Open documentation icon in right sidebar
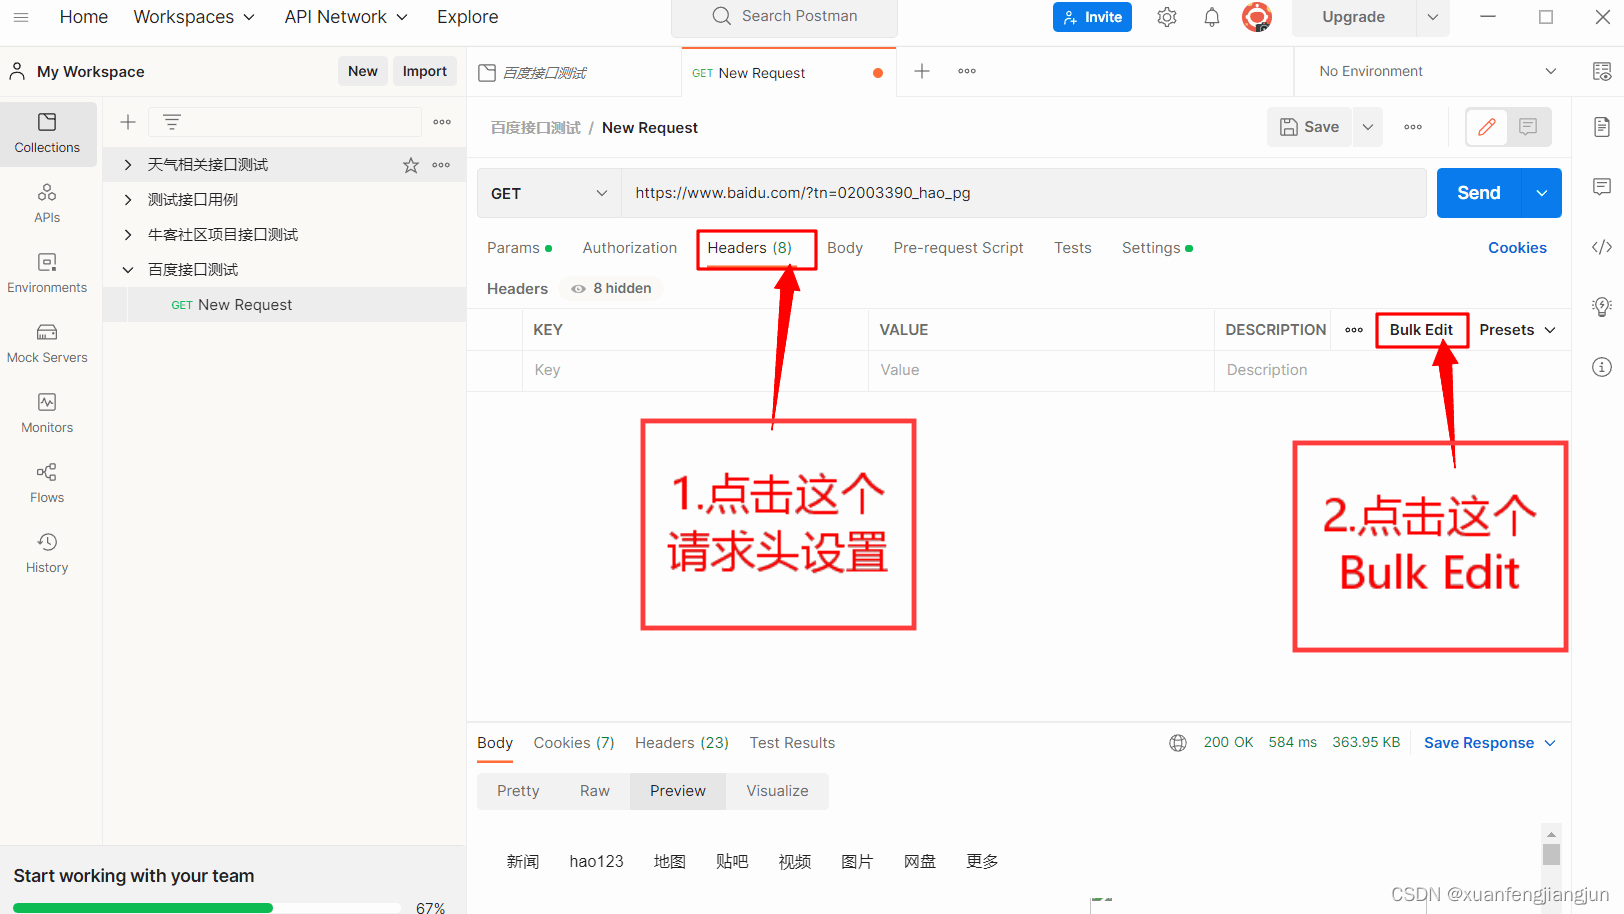 (1602, 127)
